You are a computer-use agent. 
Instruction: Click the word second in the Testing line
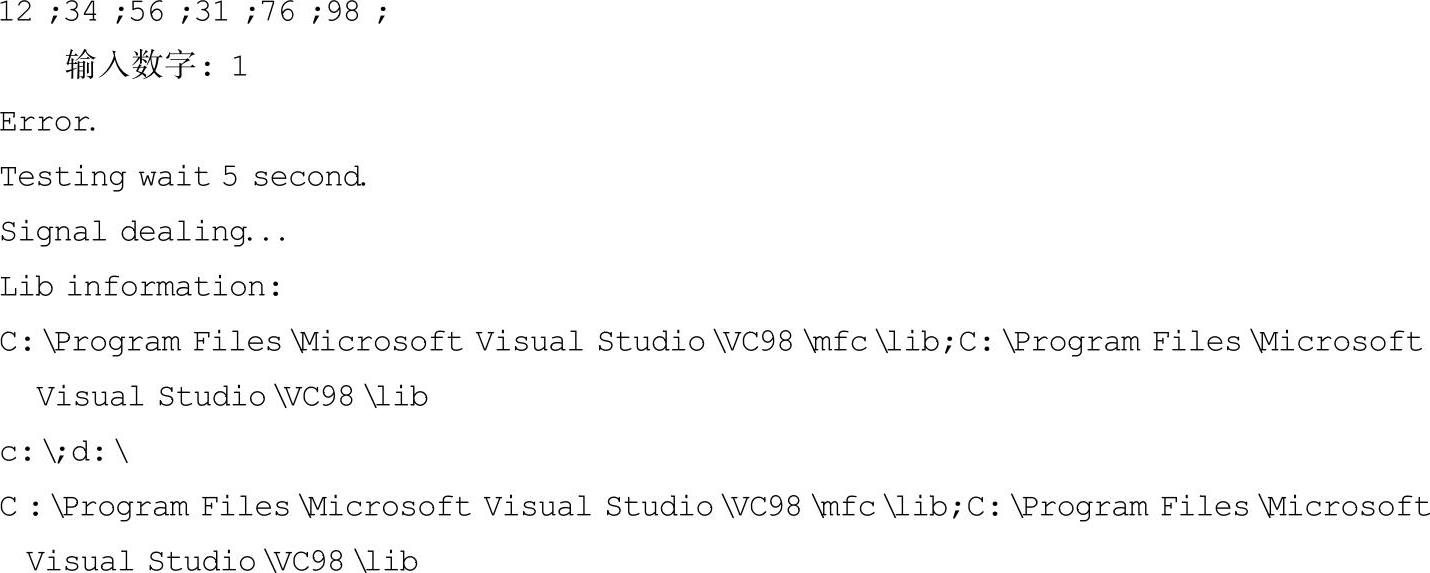coord(308,177)
